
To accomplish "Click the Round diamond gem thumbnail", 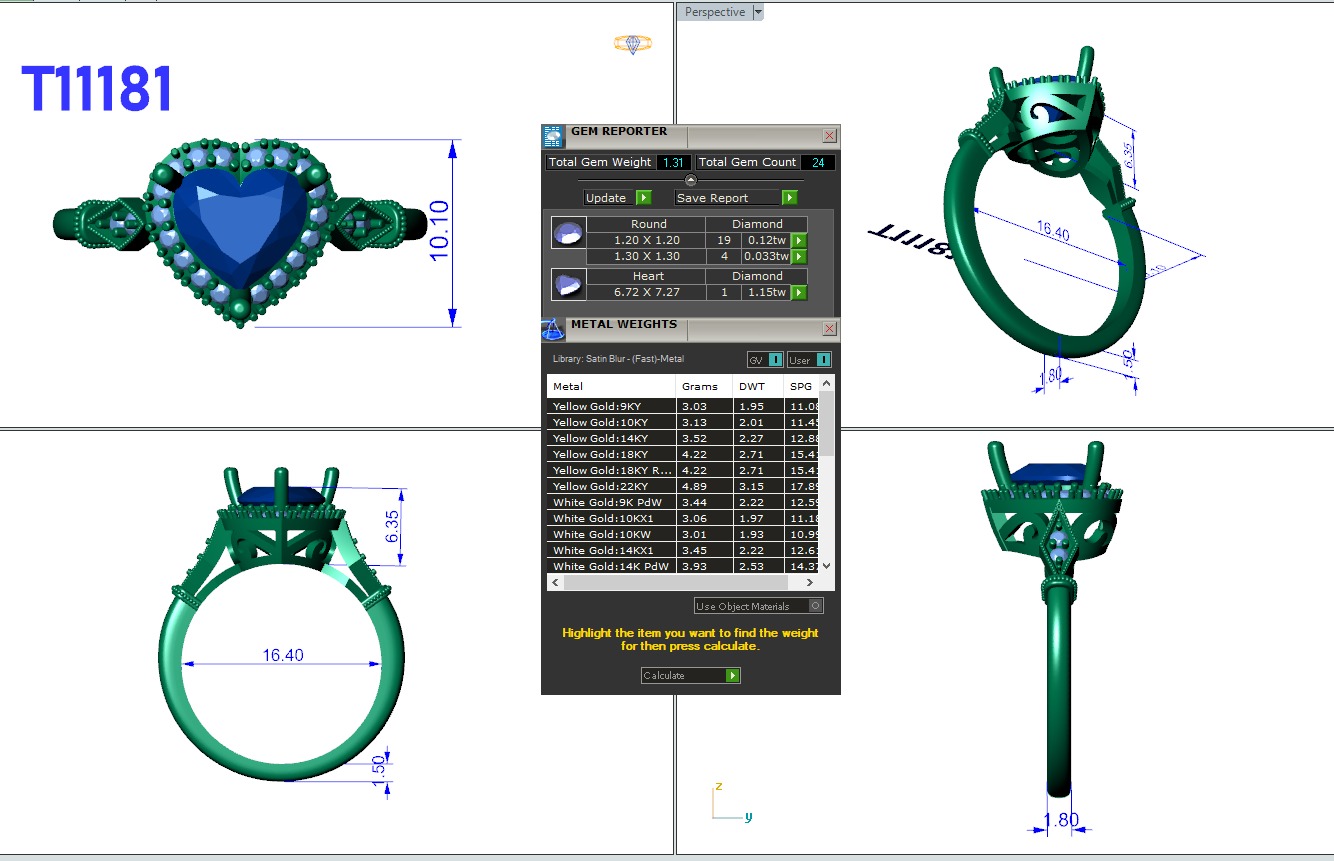I will click(567, 234).
